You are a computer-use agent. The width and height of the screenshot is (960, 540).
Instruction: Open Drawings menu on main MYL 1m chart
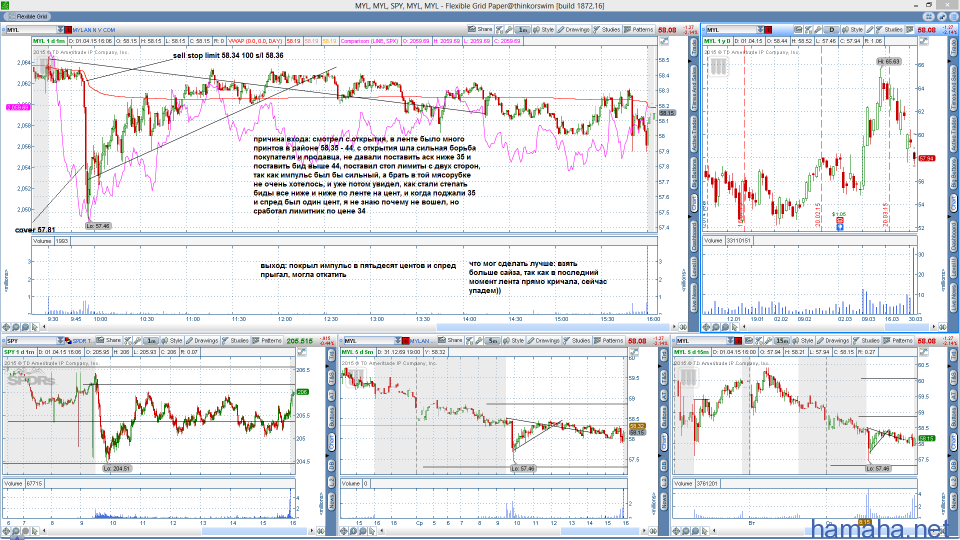574,29
